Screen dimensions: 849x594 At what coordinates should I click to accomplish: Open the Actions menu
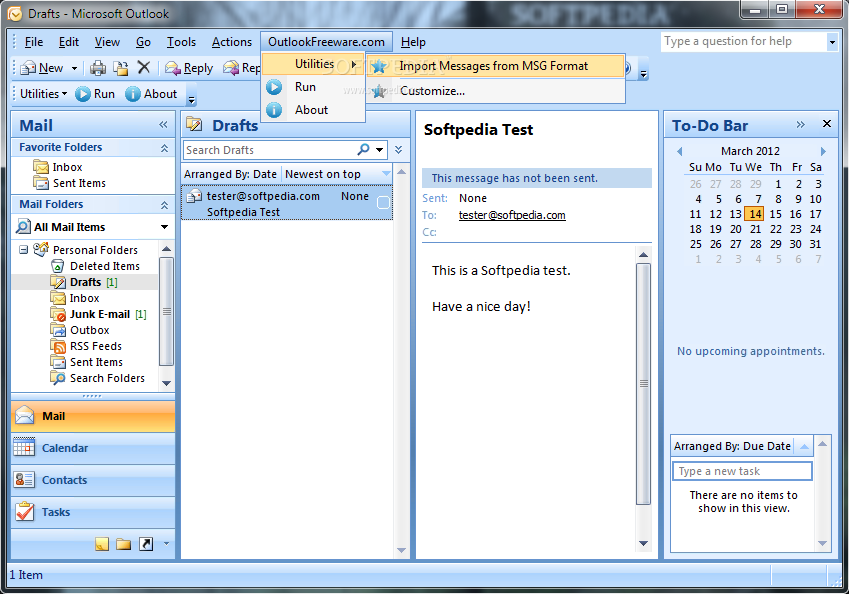(x=232, y=42)
